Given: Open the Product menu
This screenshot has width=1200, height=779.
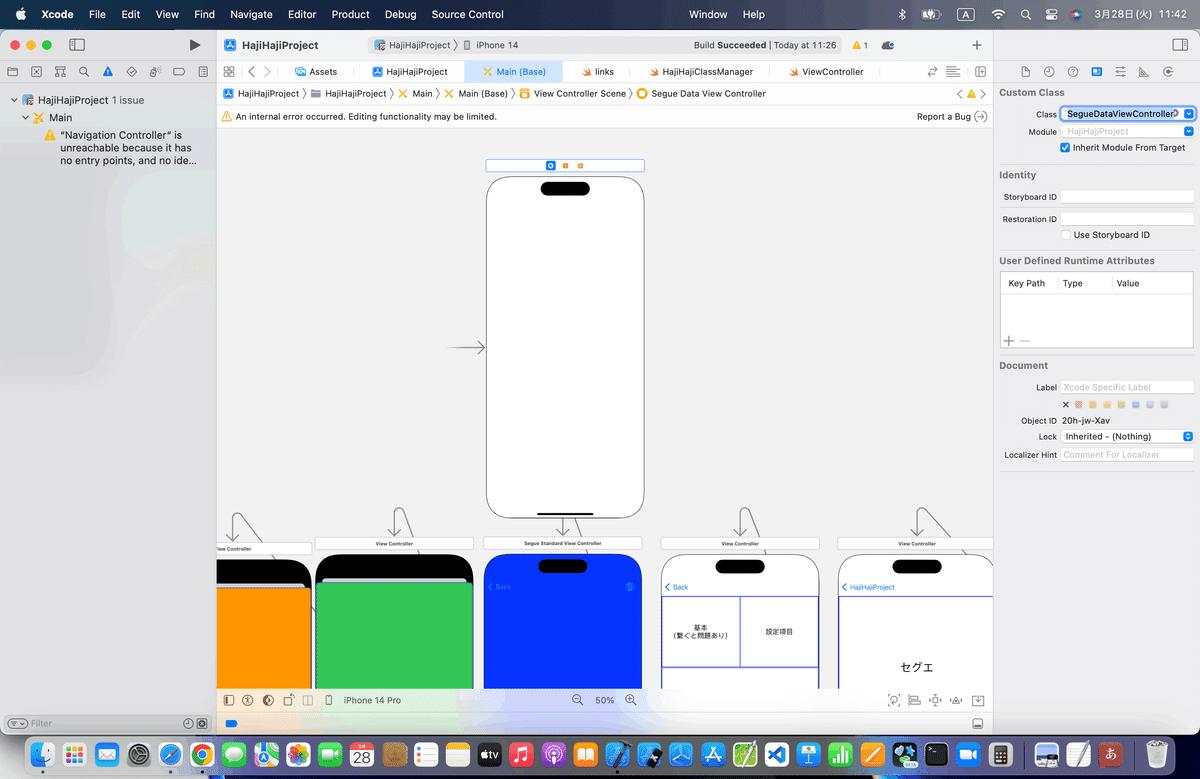Looking at the screenshot, I should [x=351, y=14].
